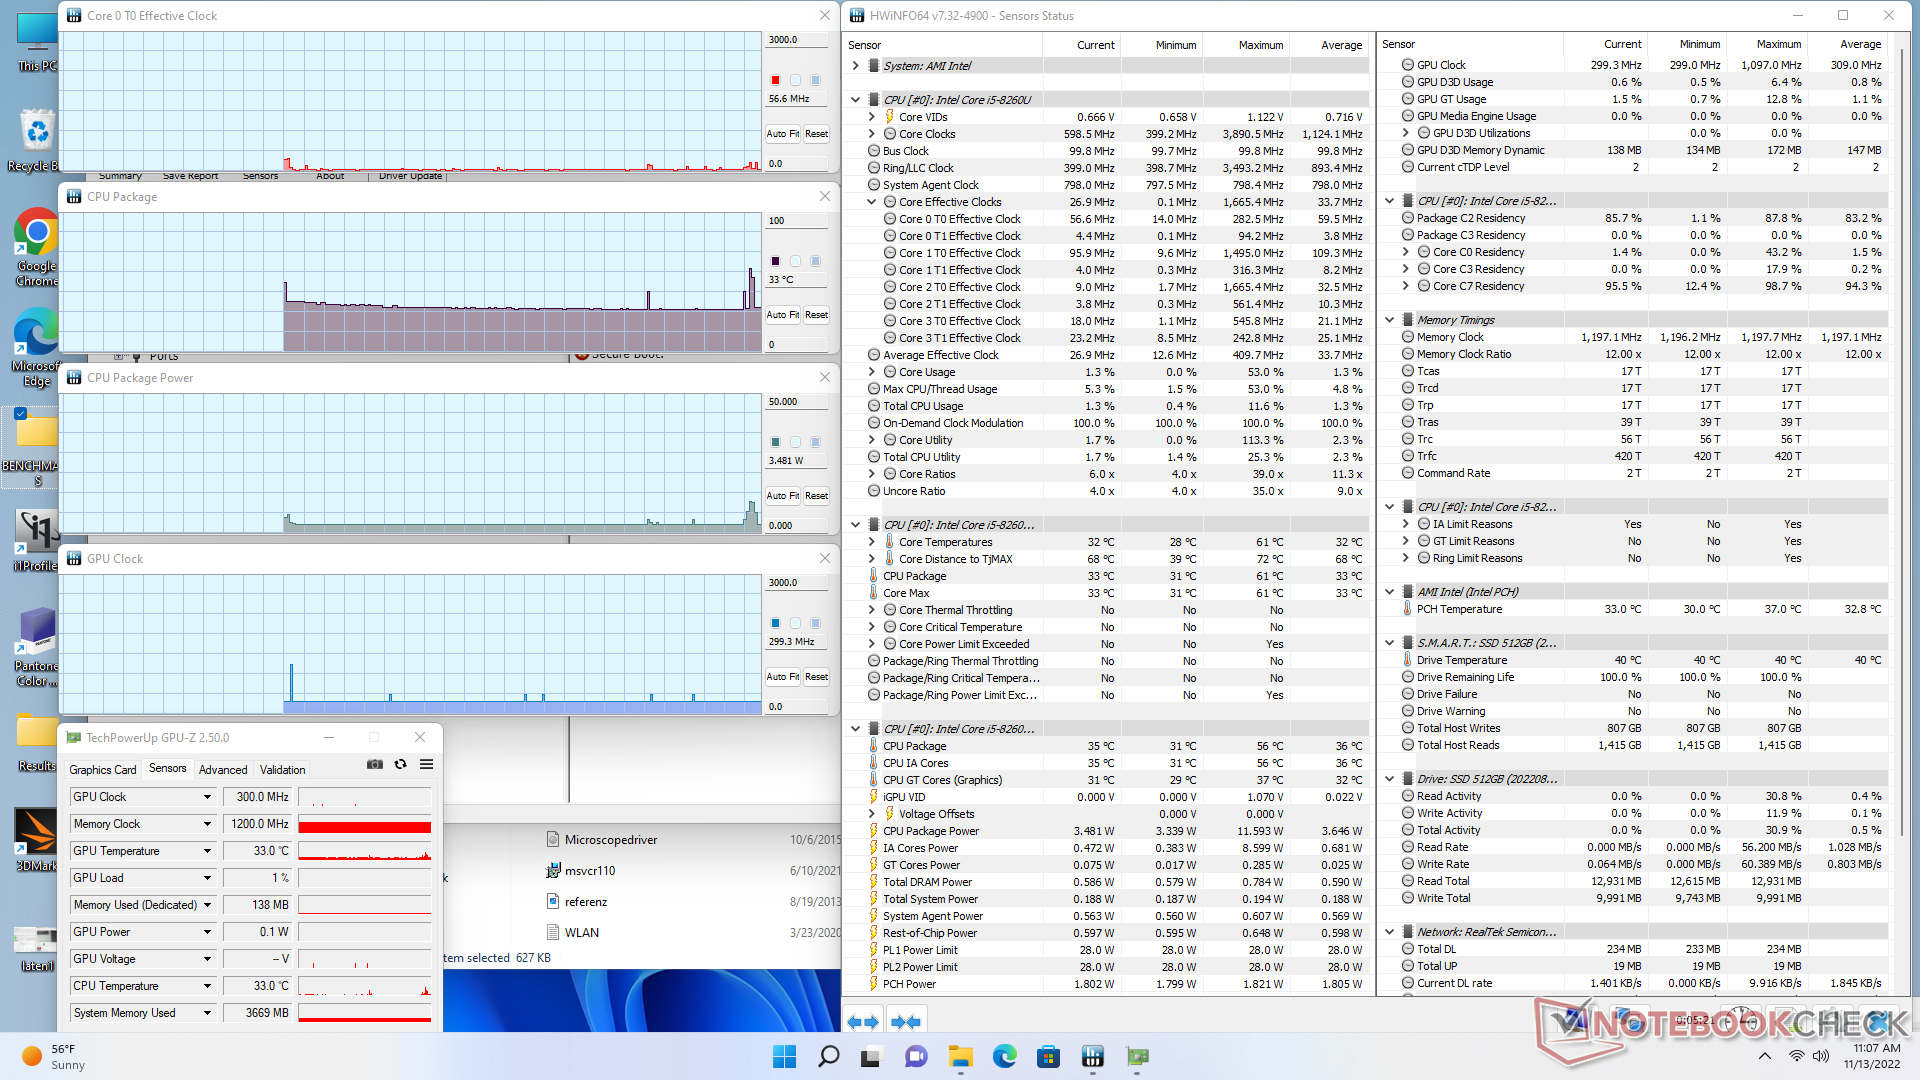
Task: Open the GPU Temperature dropdown in GPU-Z
Action: (x=207, y=851)
